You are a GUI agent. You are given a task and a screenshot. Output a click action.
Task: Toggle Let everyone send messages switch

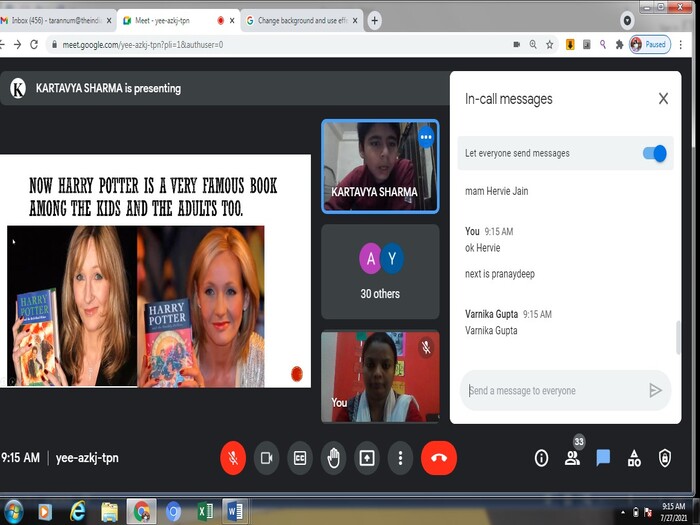click(x=654, y=153)
